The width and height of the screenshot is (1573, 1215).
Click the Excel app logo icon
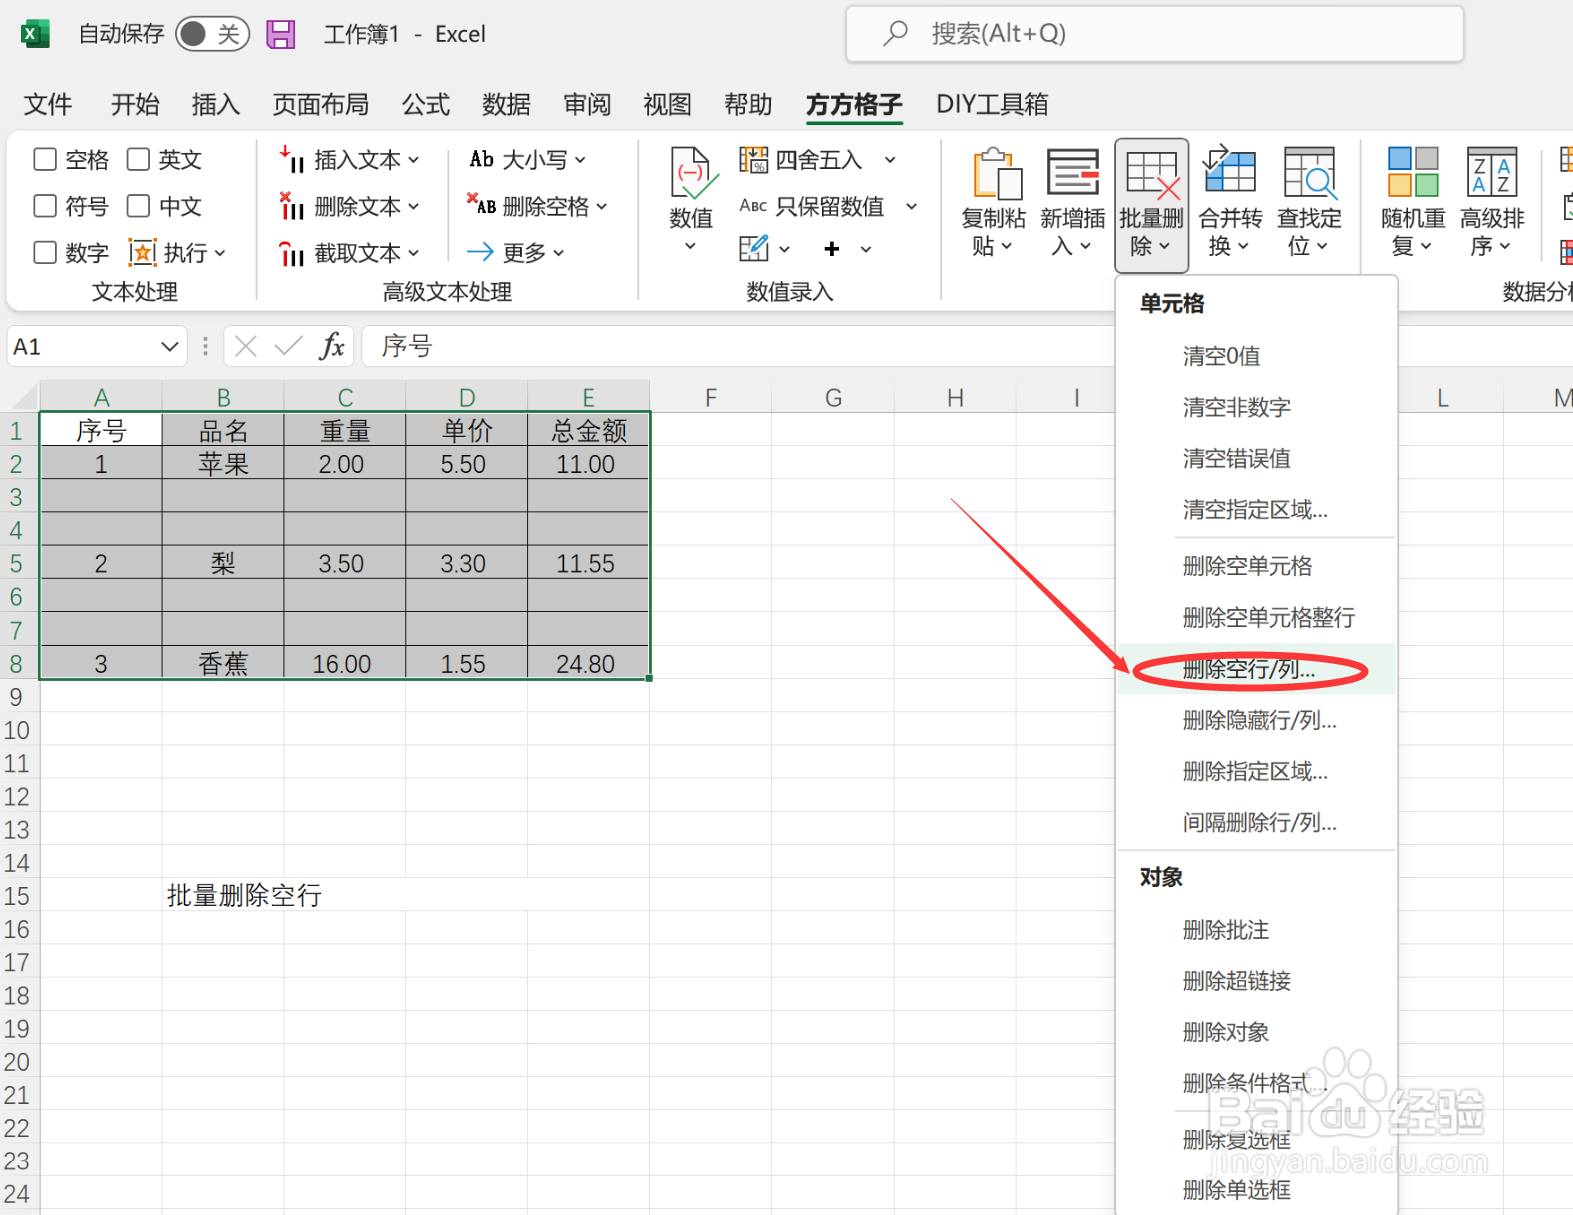pyautogui.click(x=35, y=34)
